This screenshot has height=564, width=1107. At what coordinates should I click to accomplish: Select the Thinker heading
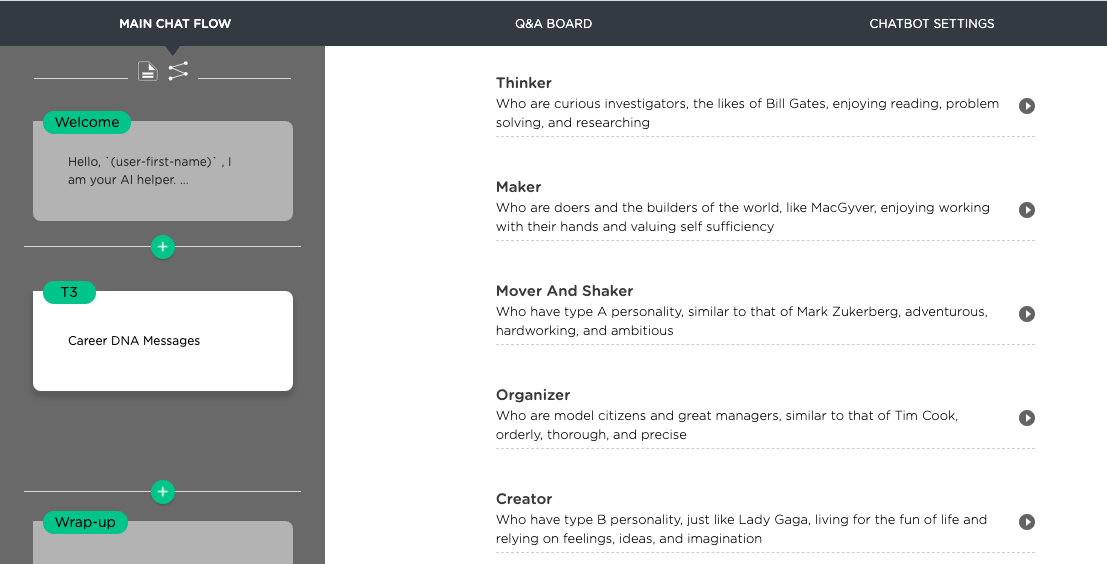(x=524, y=83)
